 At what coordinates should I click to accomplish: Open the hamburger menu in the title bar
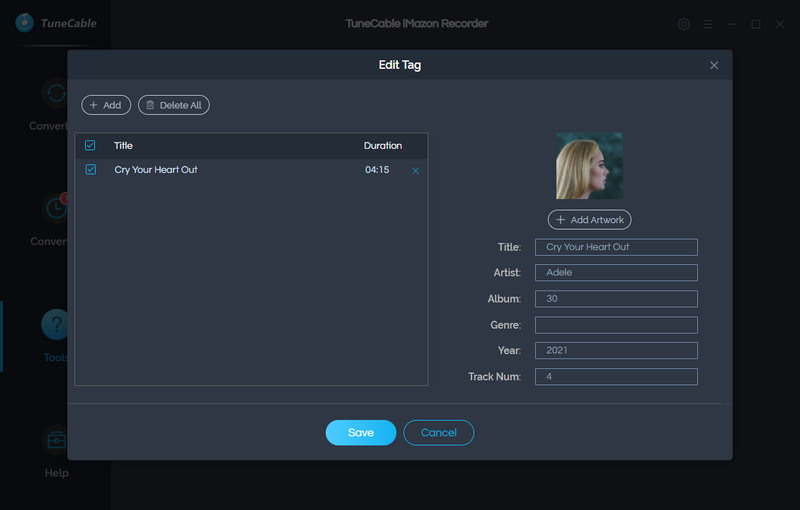click(708, 24)
